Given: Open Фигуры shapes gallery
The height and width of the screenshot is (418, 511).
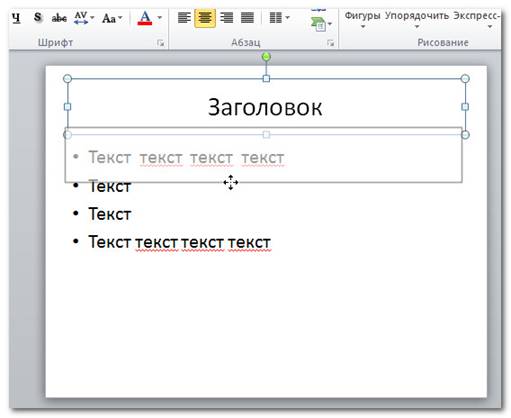Looking at the screenshot, I should click(x=362, y=19).
